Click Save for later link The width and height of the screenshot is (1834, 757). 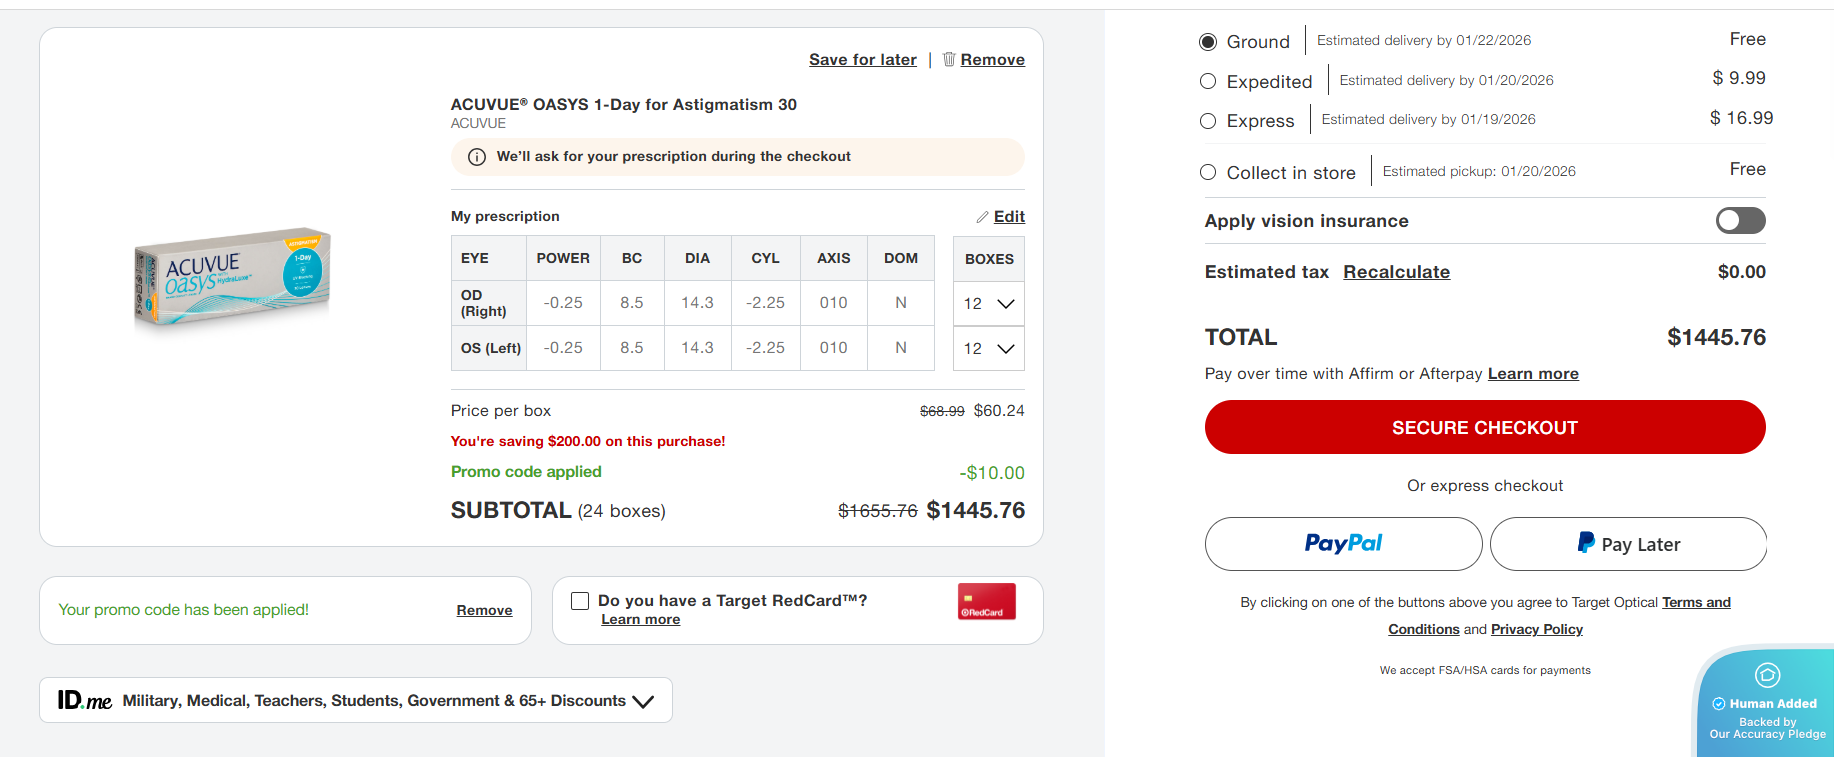click(x=862, y=60)
